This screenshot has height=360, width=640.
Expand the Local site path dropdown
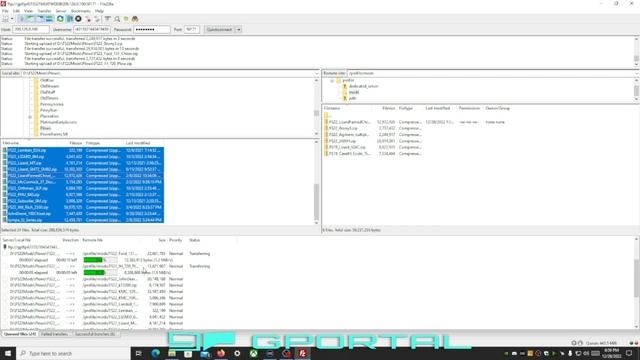(316, 73)
